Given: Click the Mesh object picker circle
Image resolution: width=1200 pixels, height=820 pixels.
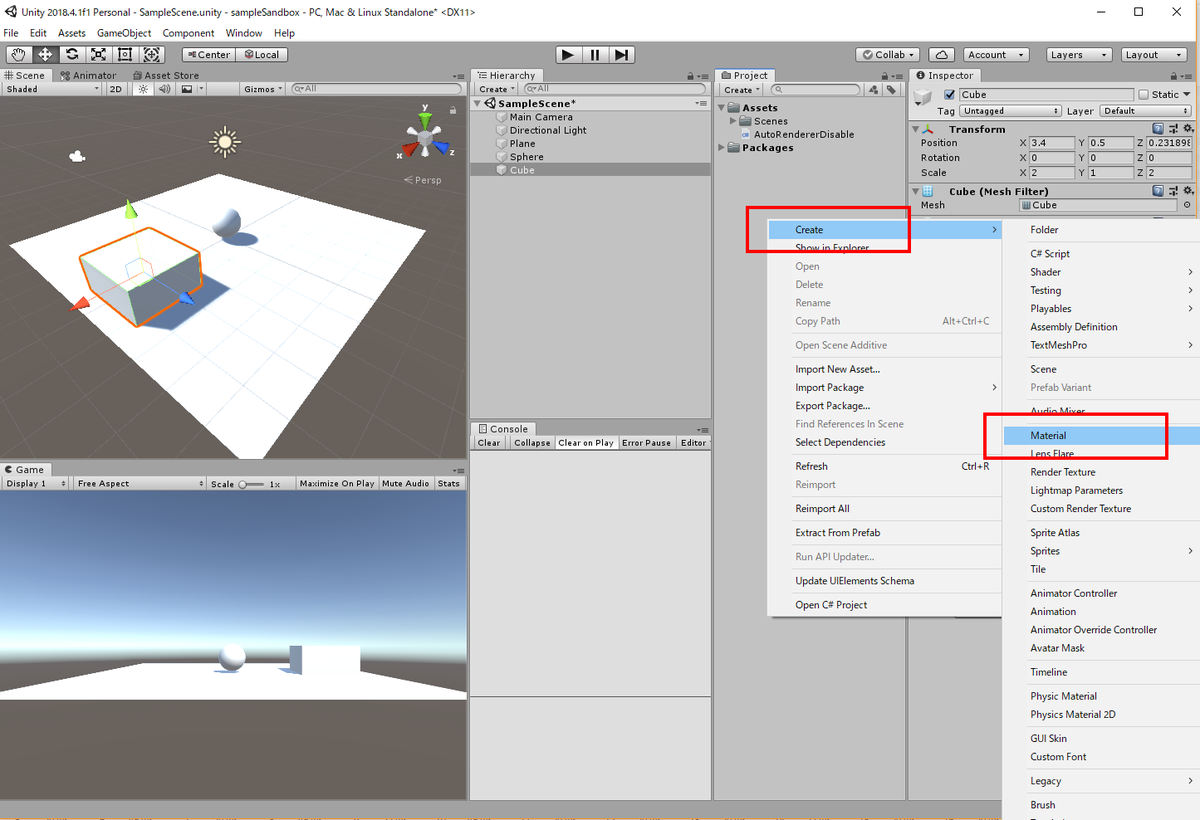Looking at the screenshot, I should click(1186, 205).
